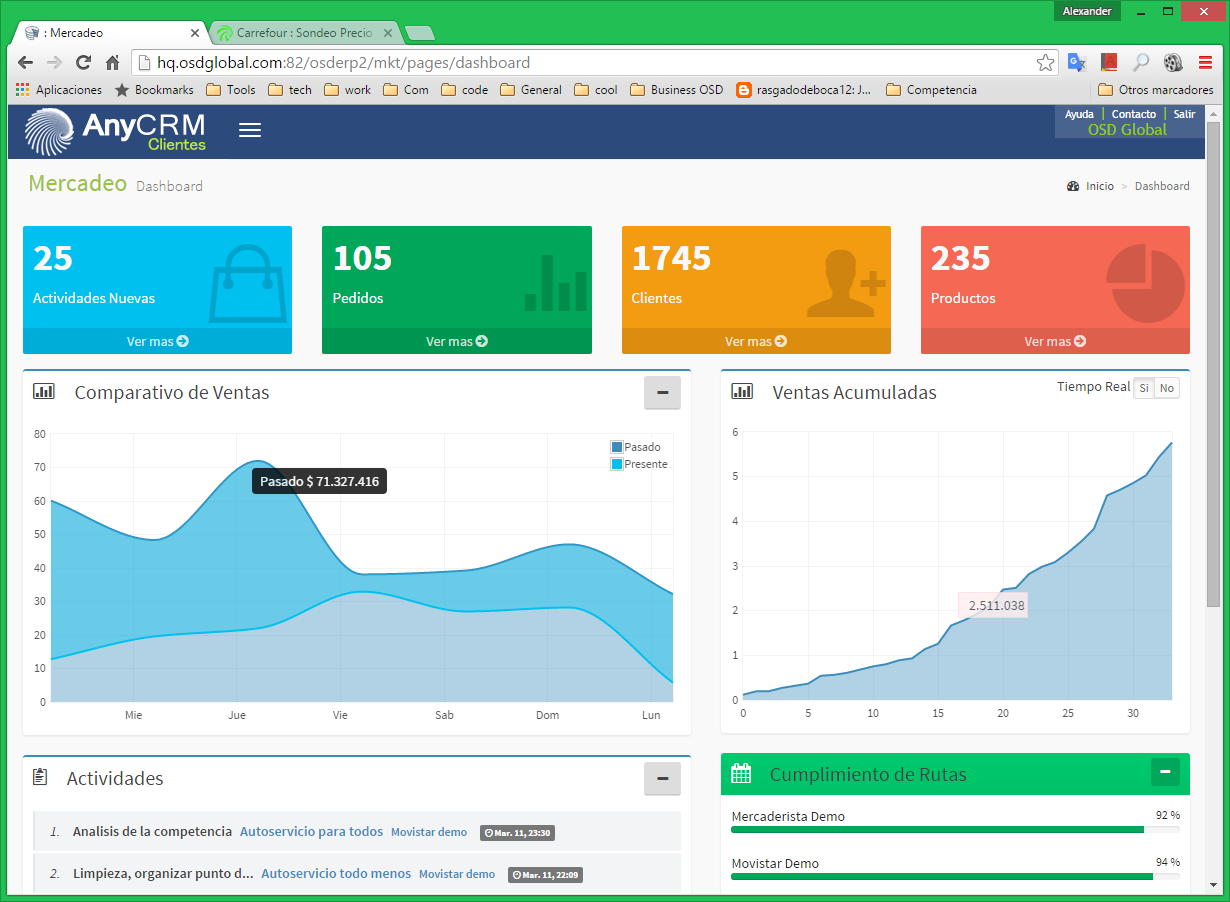Screen dimensions: 1230x902
Task: Open the Chrome menu button
Action: point(1204,62)
